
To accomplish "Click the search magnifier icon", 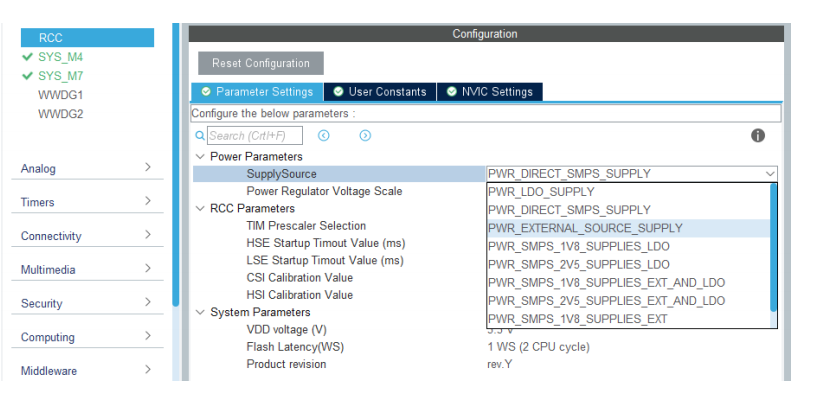I will (200, 135).
